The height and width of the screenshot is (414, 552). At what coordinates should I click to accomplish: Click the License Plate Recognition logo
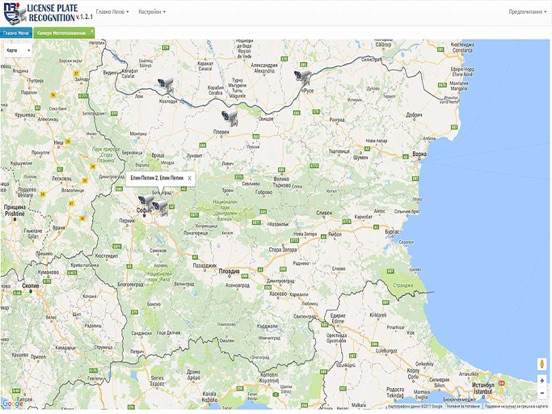48,13
